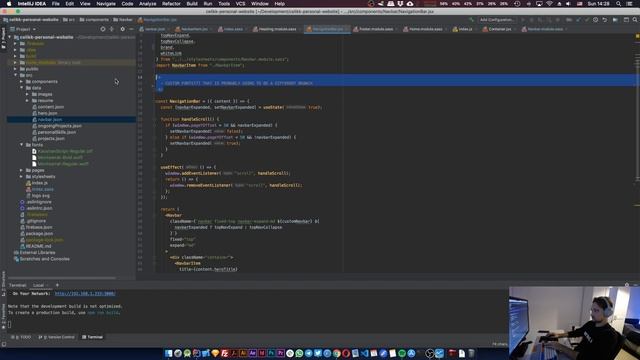Click the Project panel horizontal scrollbar

pyautogui.click(x=63, y=278)
